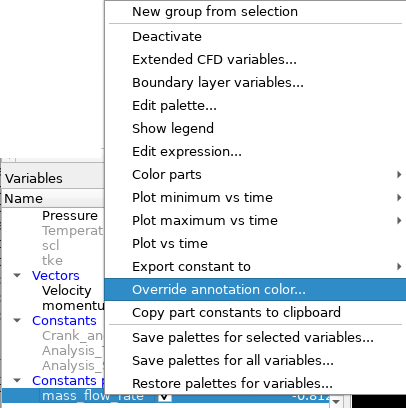Viewport: 406px width, 408px height.
Task: Select Plot vs time entry
Action: 255,243
